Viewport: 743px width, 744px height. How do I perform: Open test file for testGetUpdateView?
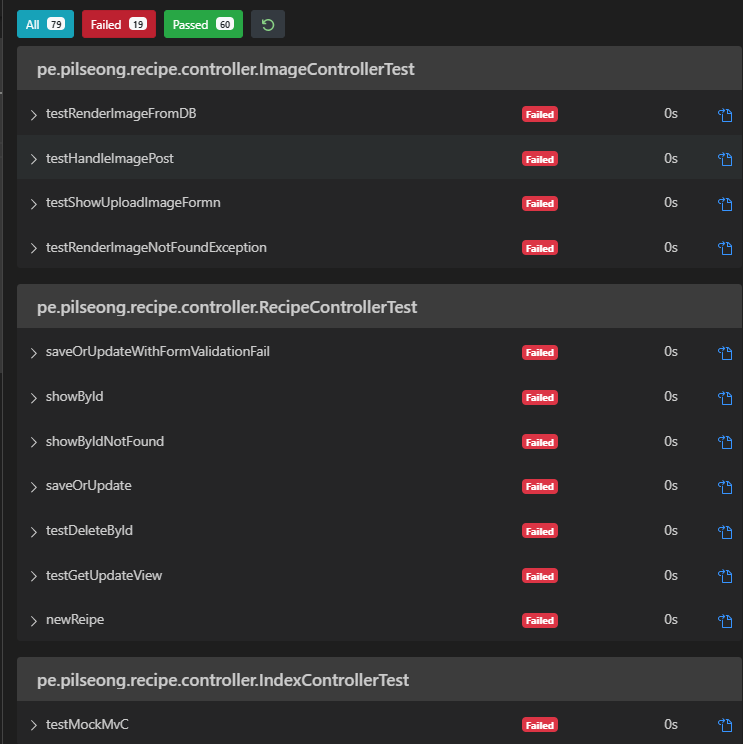(x=724, y=576)
